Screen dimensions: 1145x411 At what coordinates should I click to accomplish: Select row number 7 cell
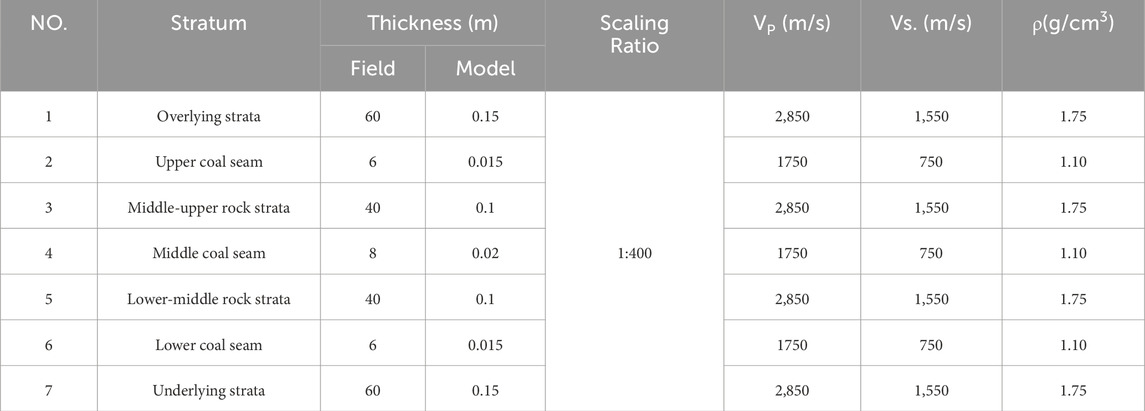pyautogui.click(x=49, y=390)
